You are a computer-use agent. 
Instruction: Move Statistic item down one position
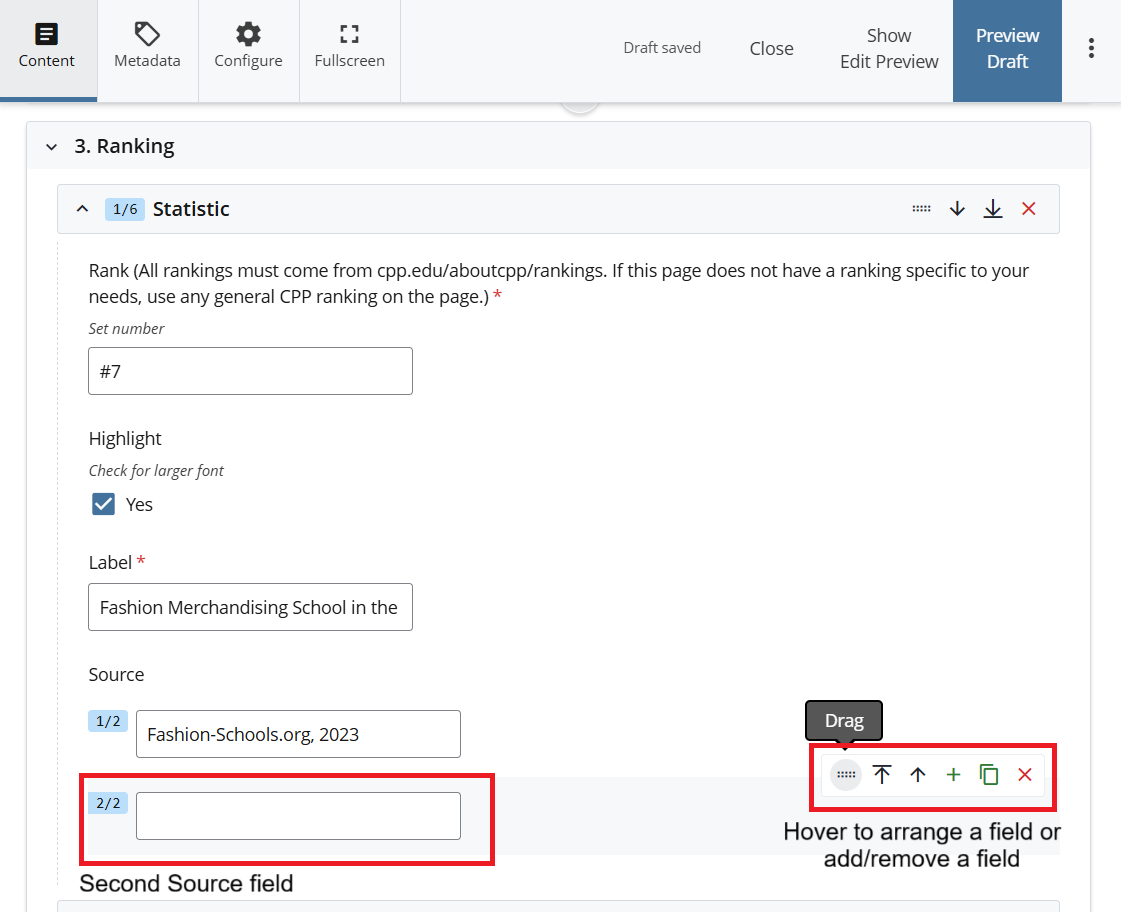957,209
